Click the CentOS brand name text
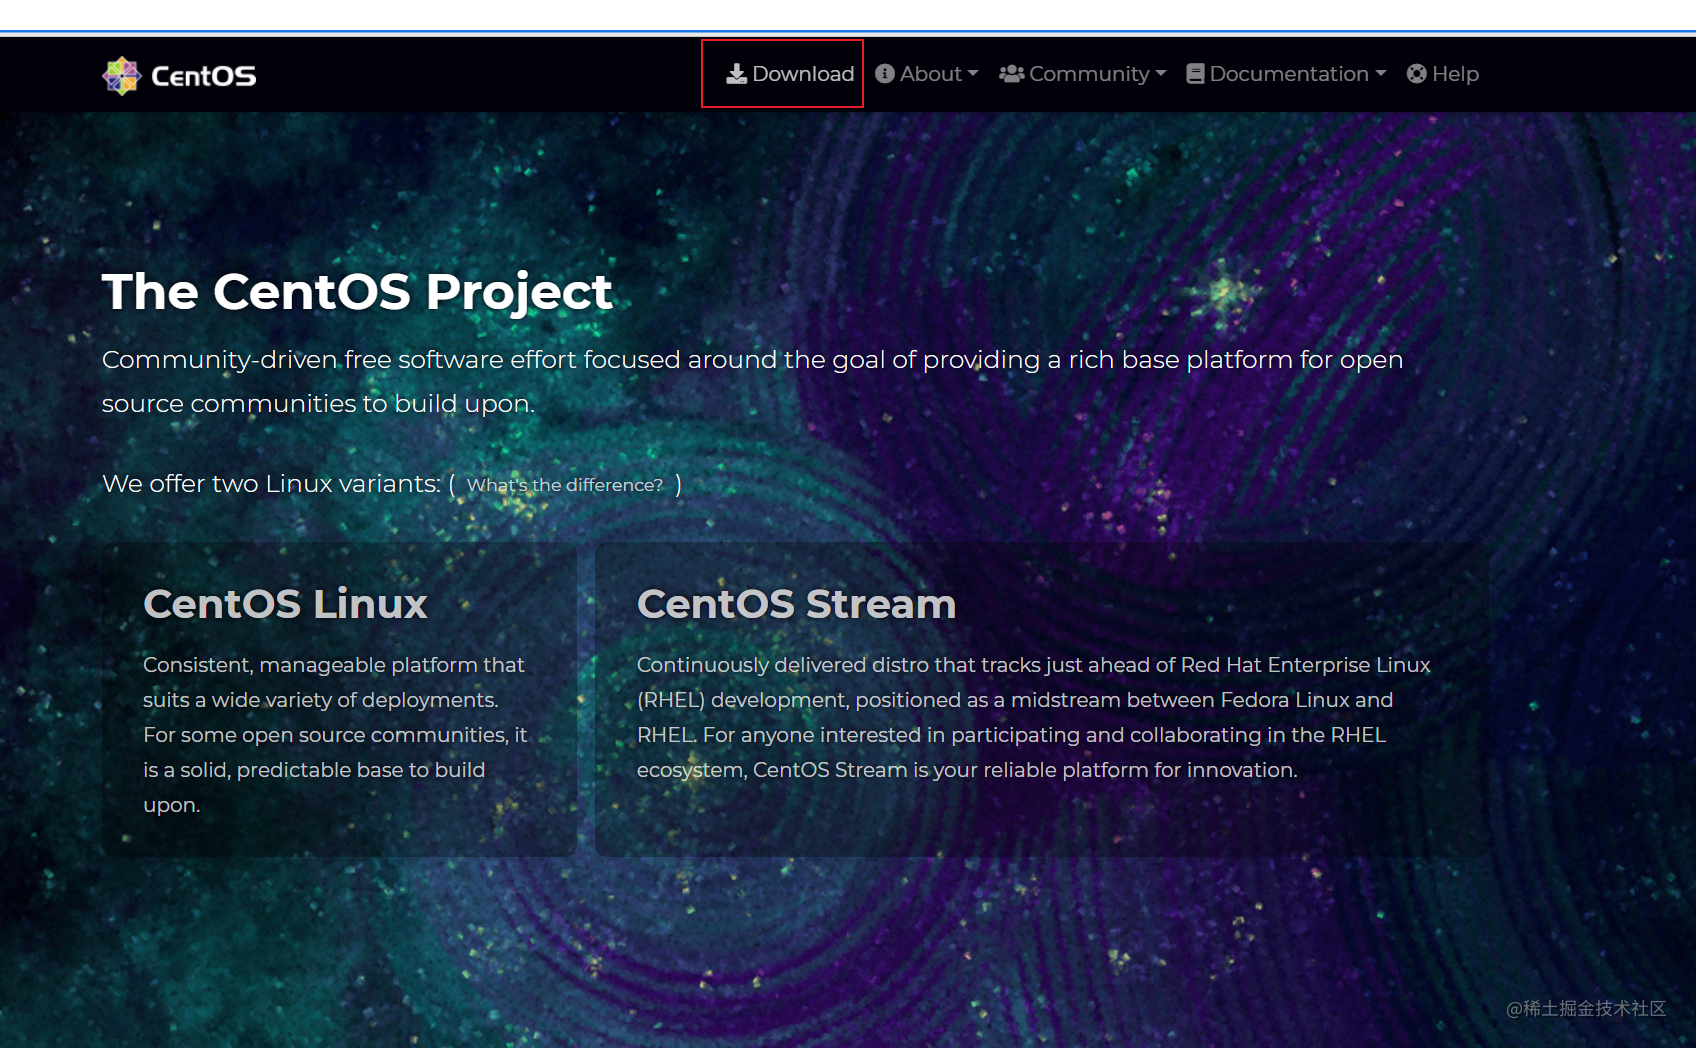 point(204,76)
